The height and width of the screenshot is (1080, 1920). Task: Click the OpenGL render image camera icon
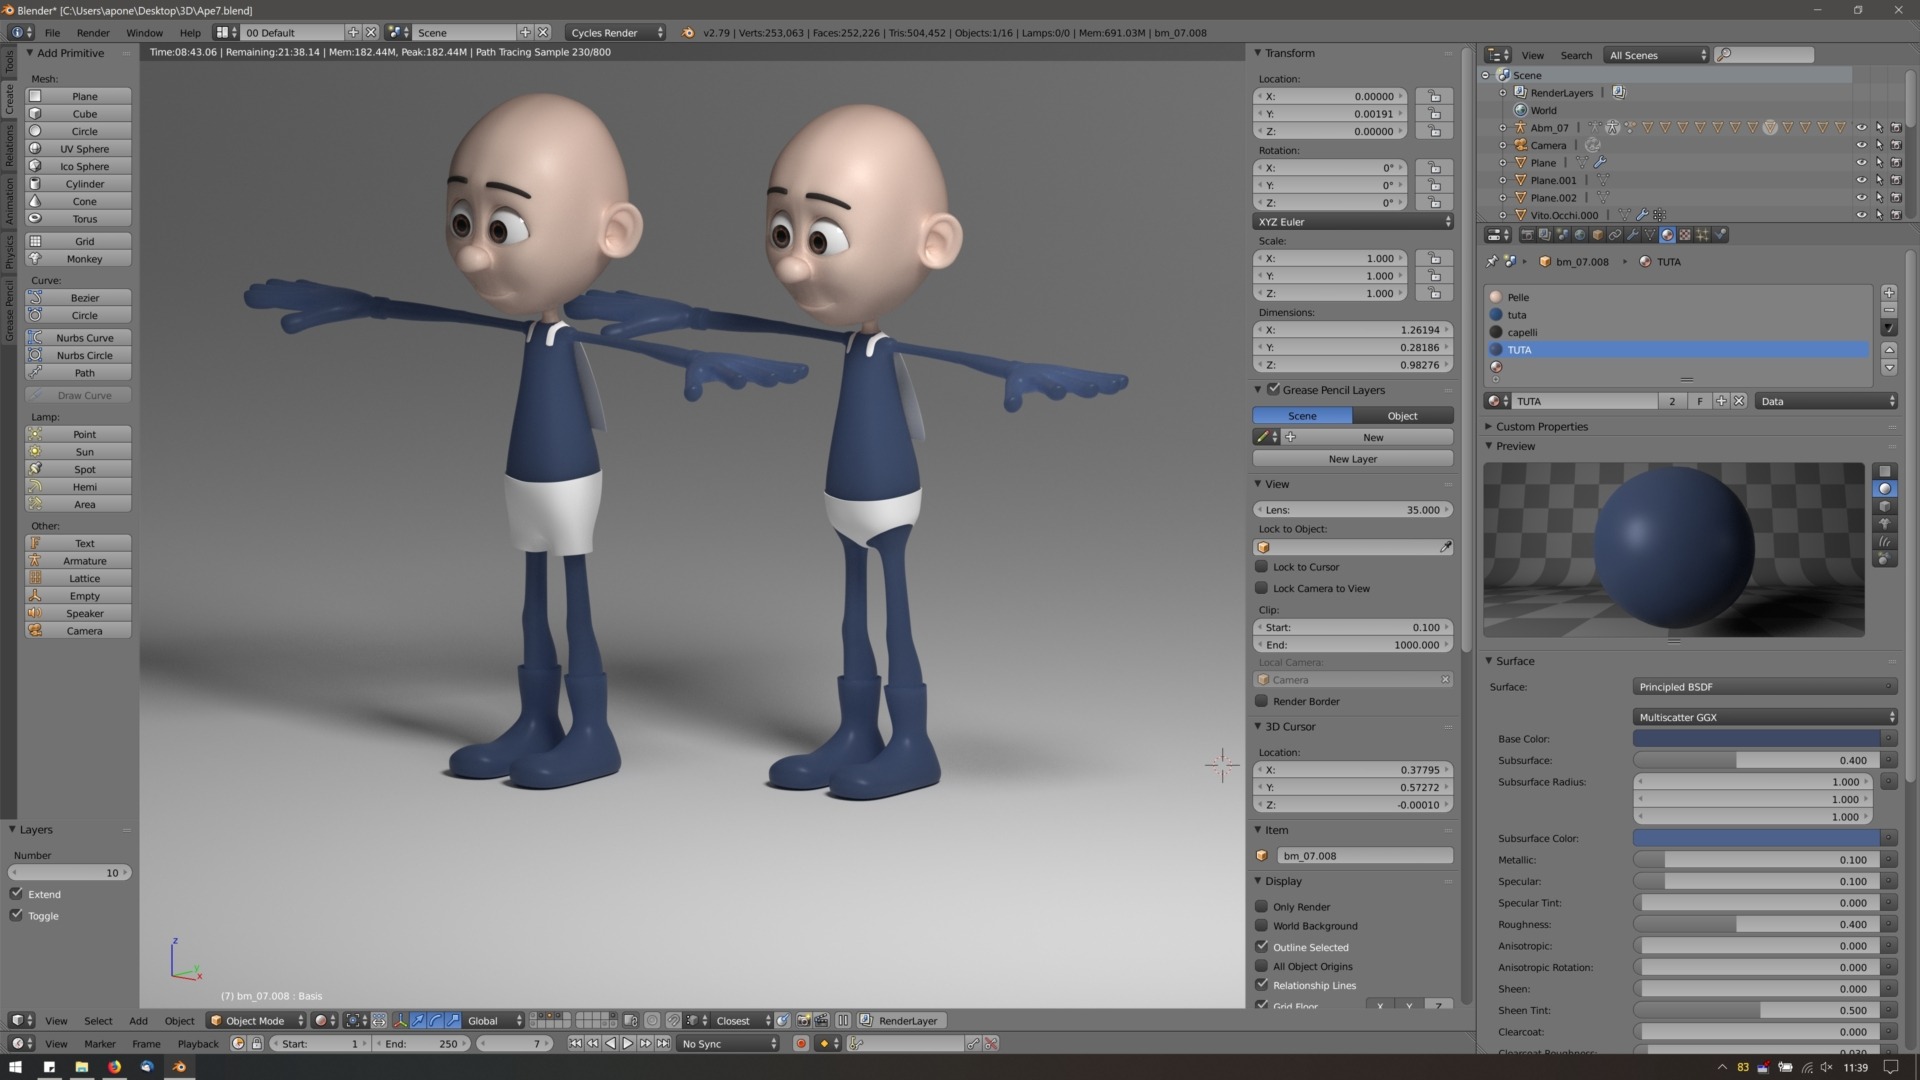(x=803, y=1020)
